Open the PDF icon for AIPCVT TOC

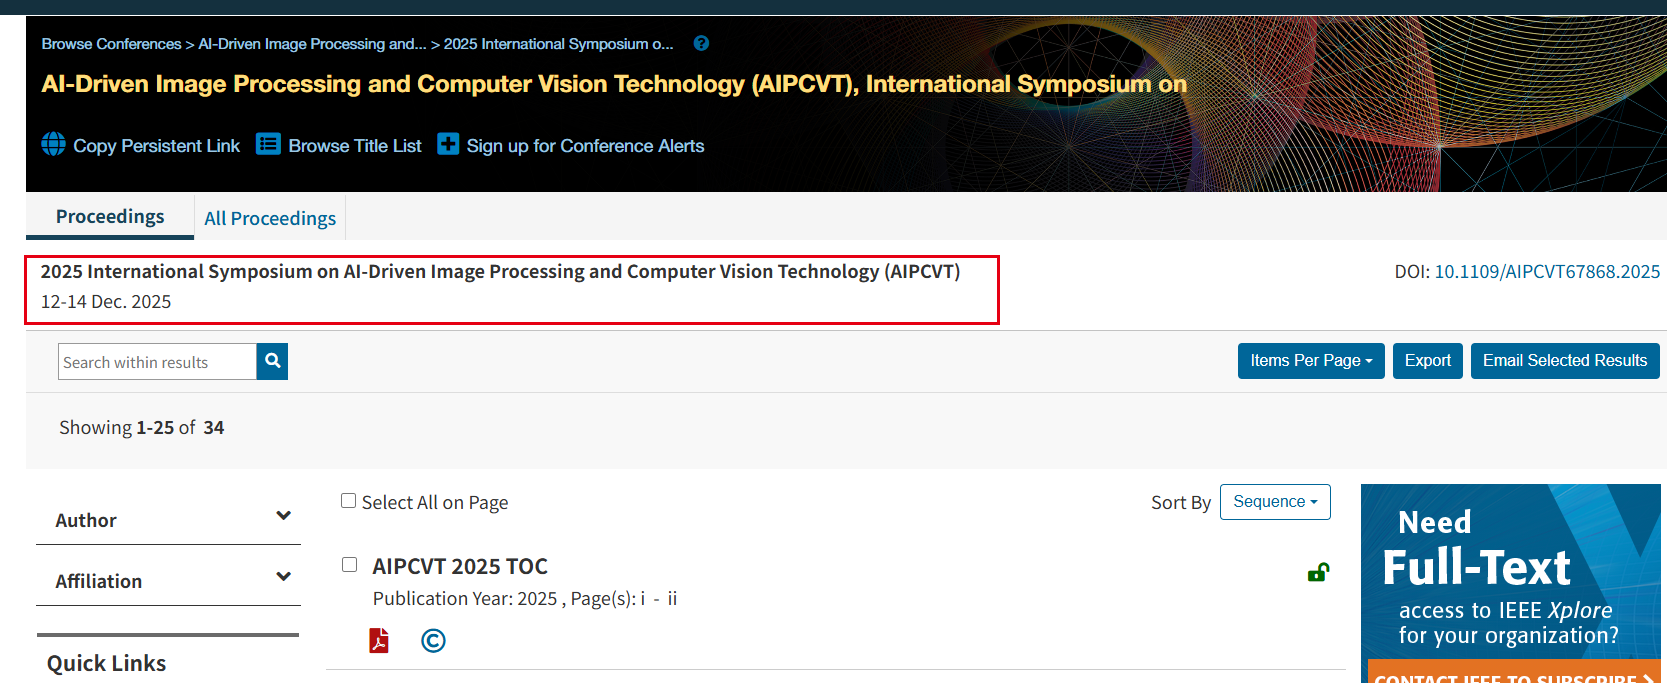(x=379, y=640)
